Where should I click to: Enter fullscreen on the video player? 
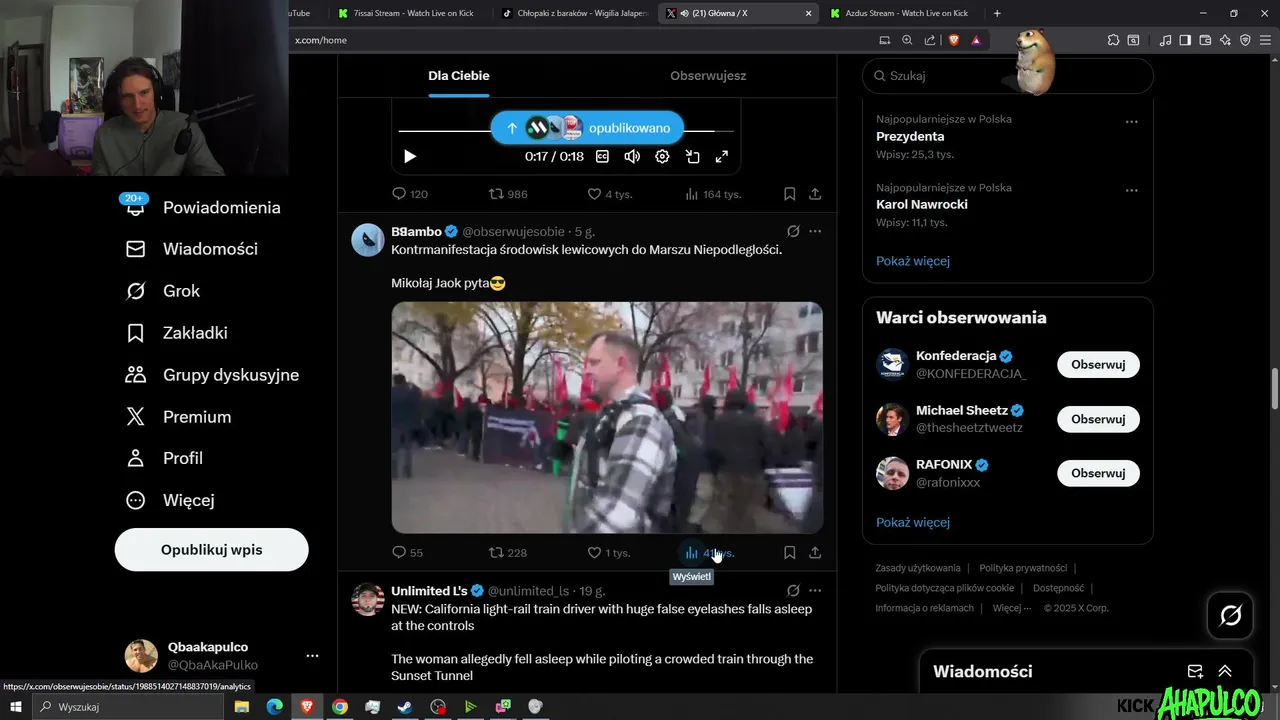(722, 156)
